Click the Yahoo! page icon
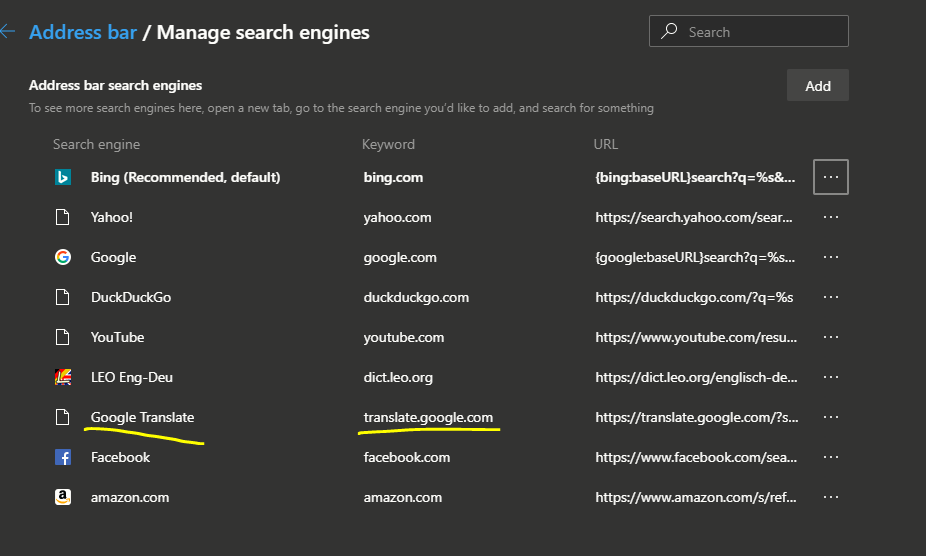The width and height of the screenshot is (926, 556). (62, 217)
